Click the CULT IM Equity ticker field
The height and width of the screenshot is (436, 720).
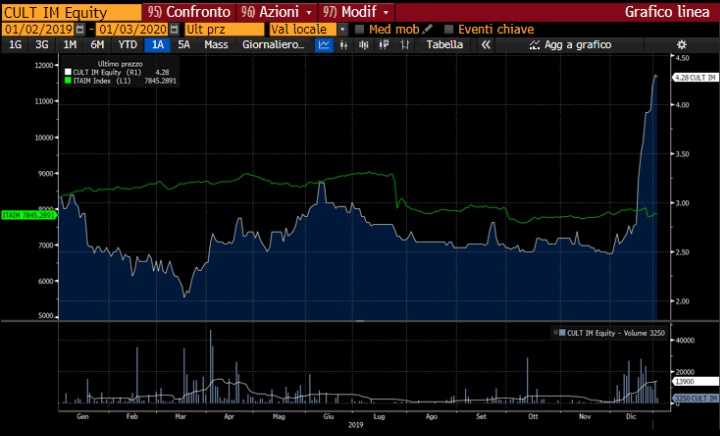point(71,12)
